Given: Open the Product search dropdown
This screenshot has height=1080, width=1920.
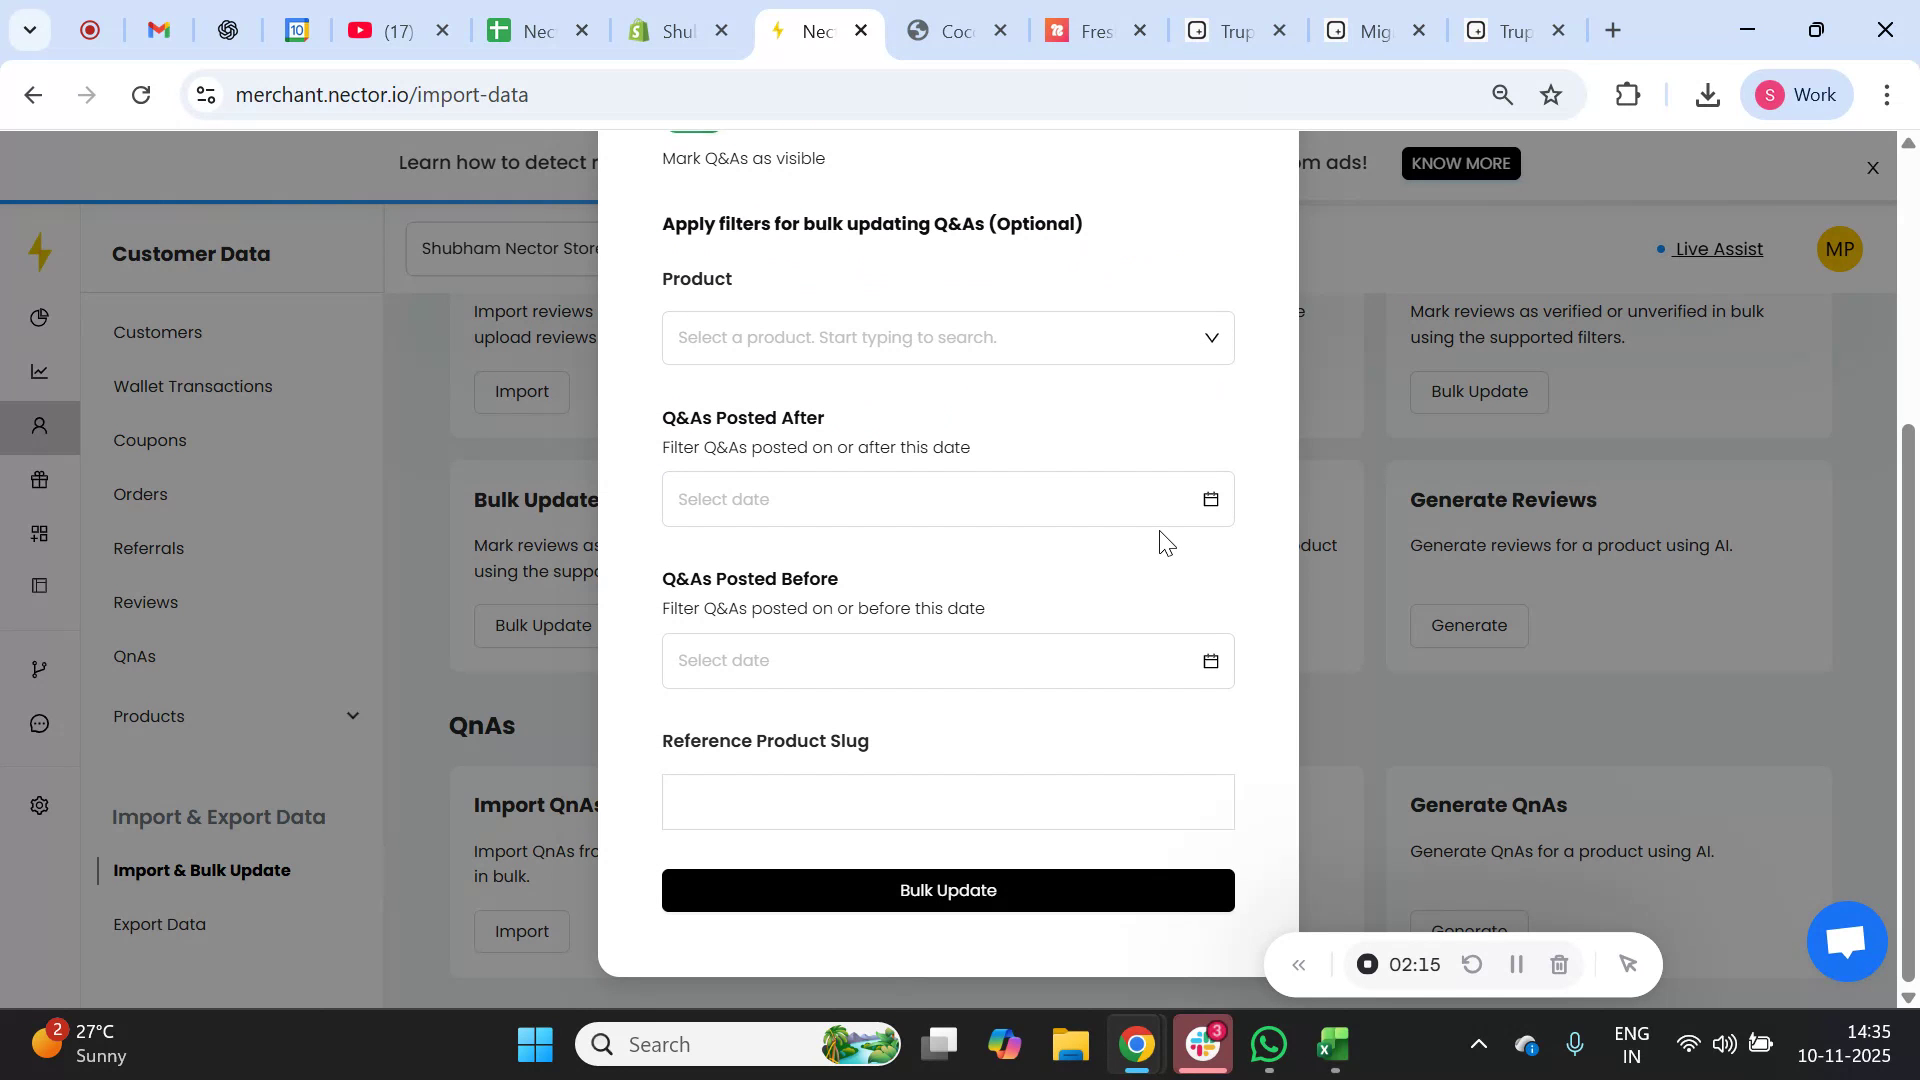Looking at the screenshot, I should coord(947,337).
